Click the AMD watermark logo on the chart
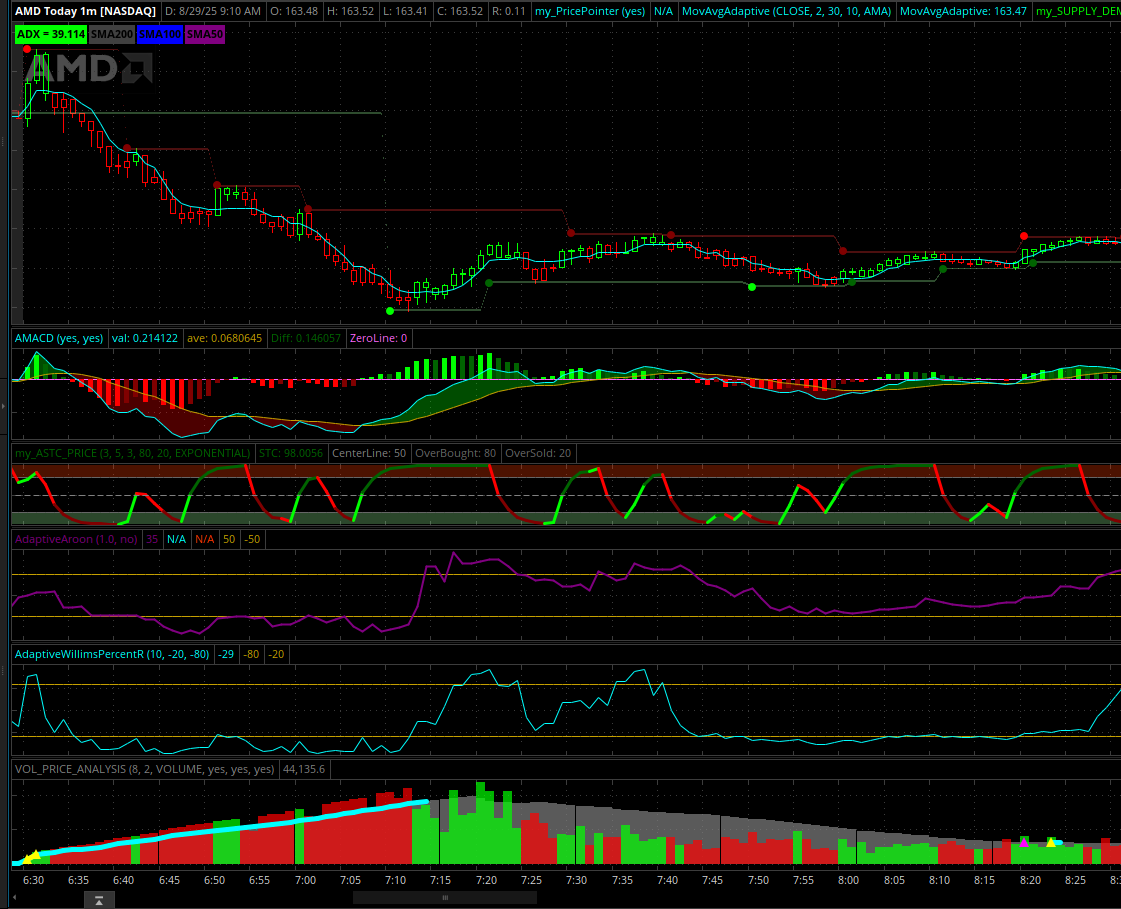Image resolution: width=1121 pixels, height=909 pixels. 88,67
